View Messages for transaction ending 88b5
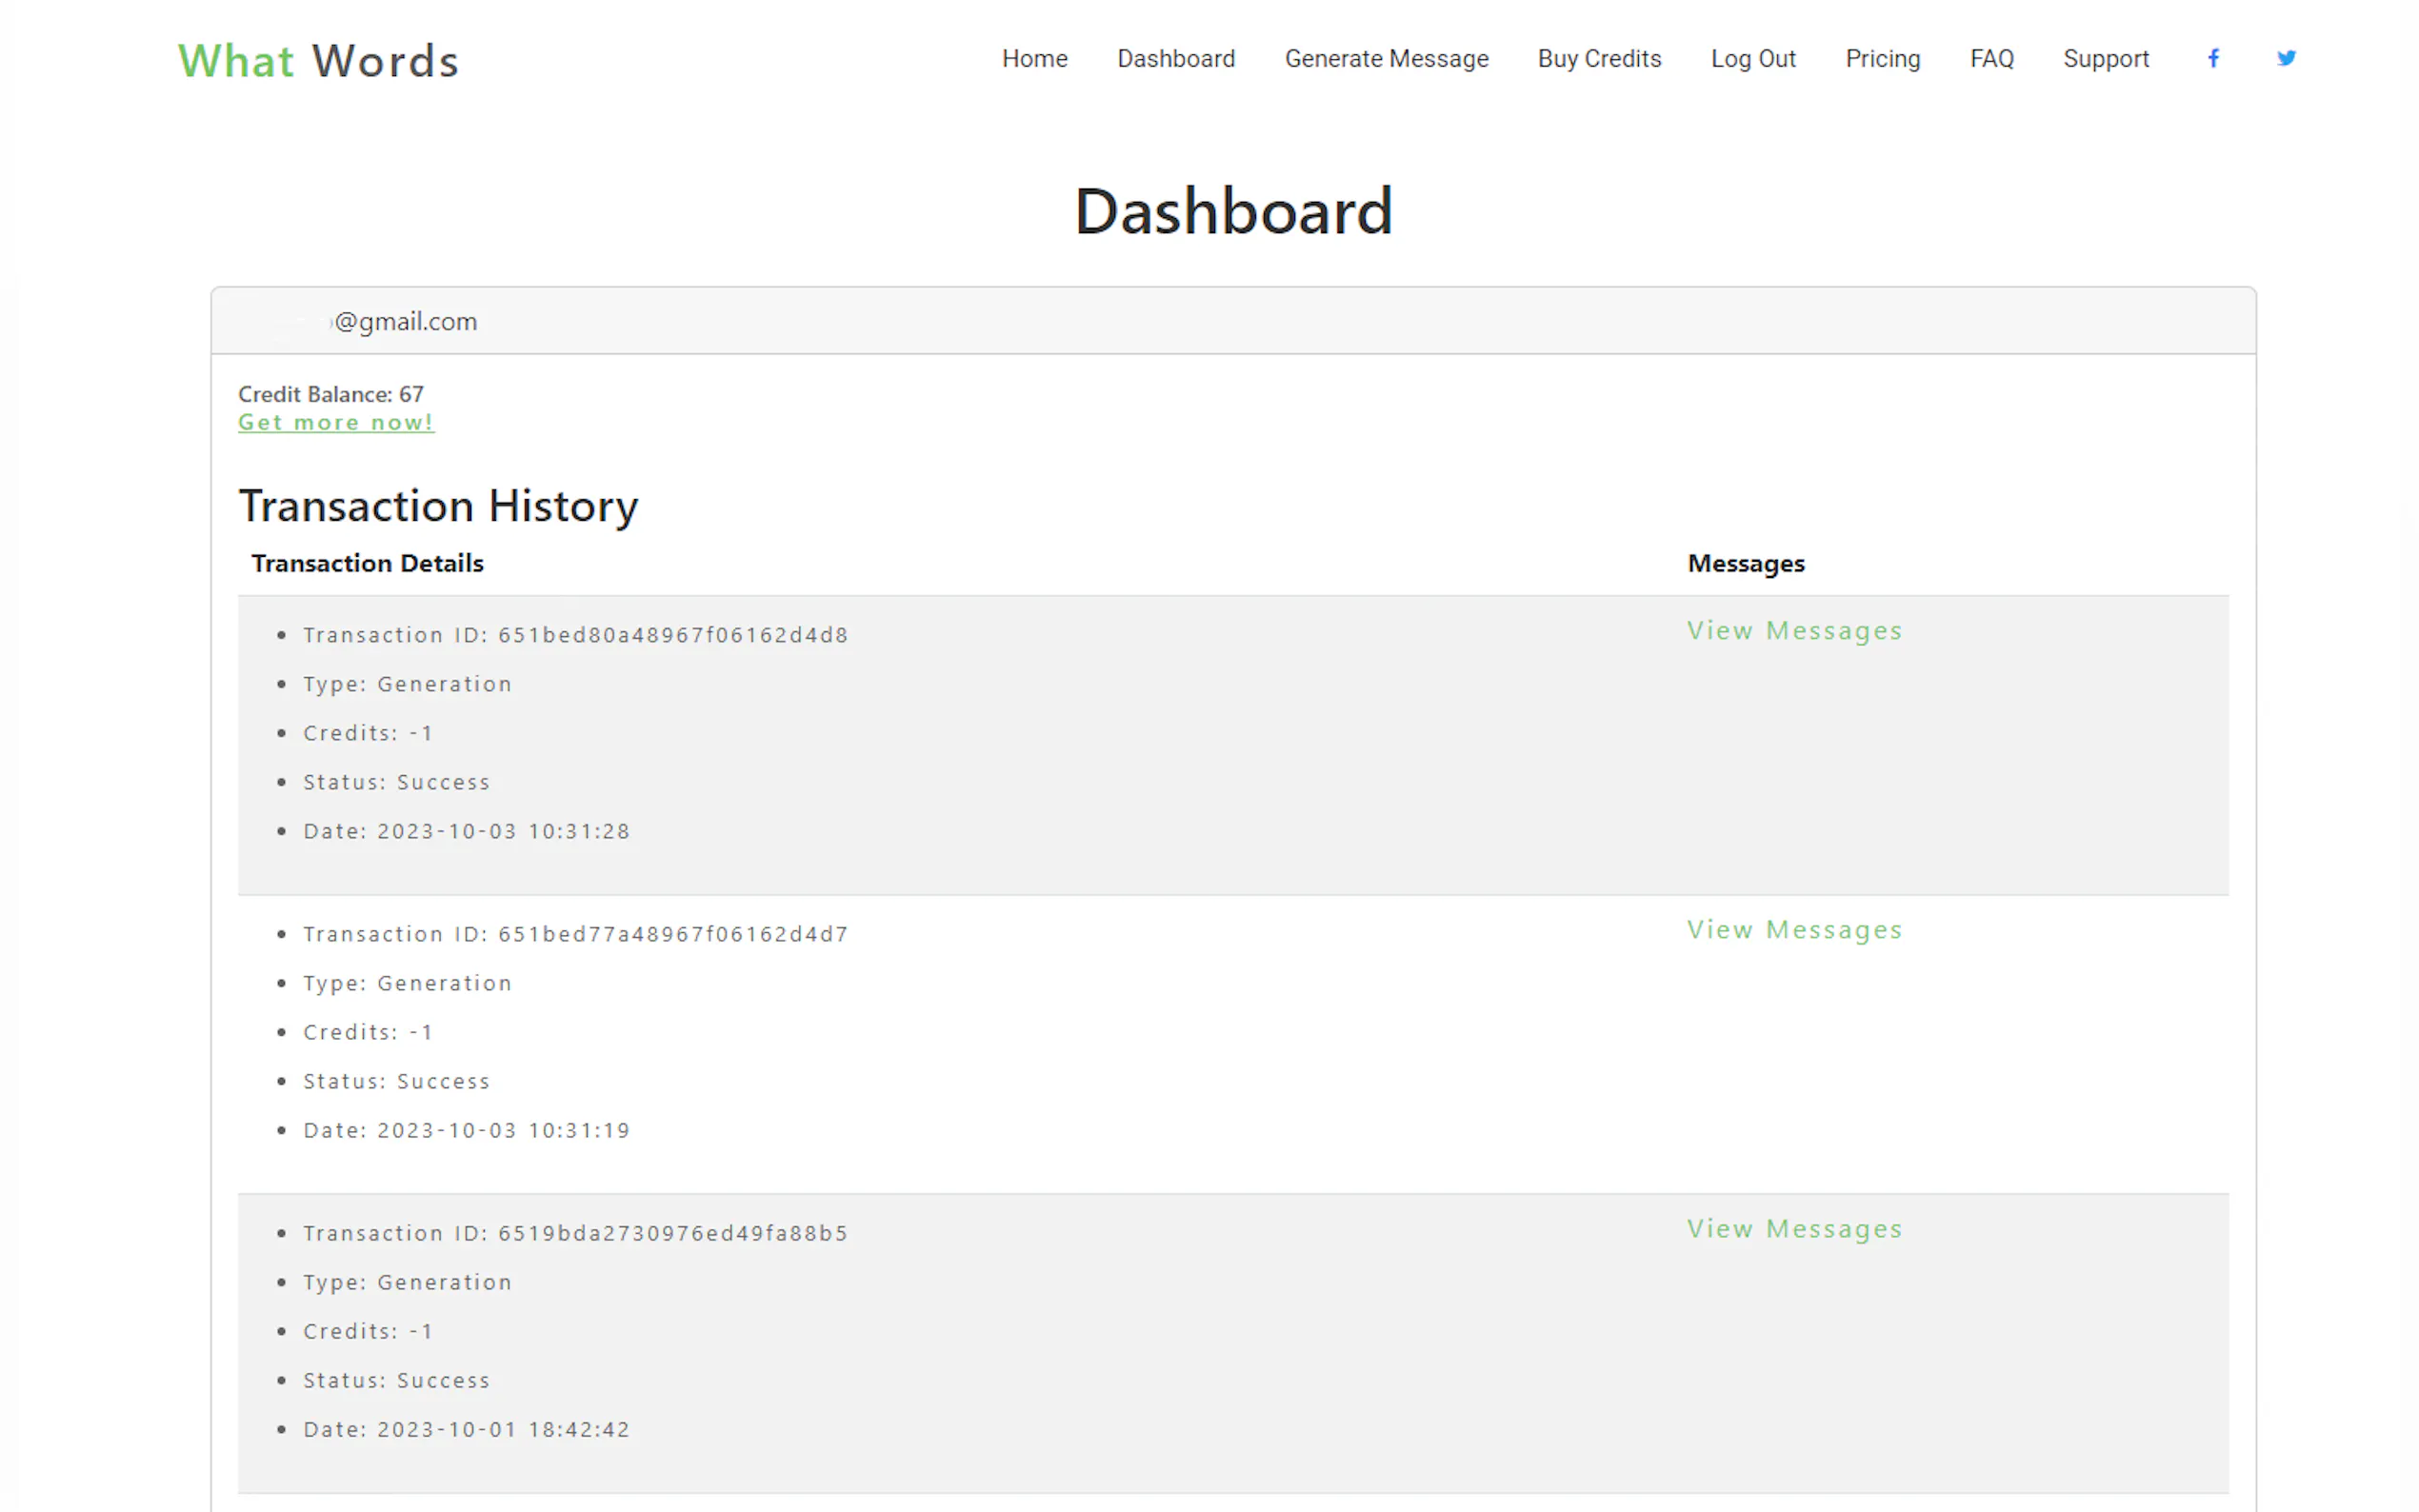This screenshot has width=2419, height=1512. click(x=1794, y=1229)
